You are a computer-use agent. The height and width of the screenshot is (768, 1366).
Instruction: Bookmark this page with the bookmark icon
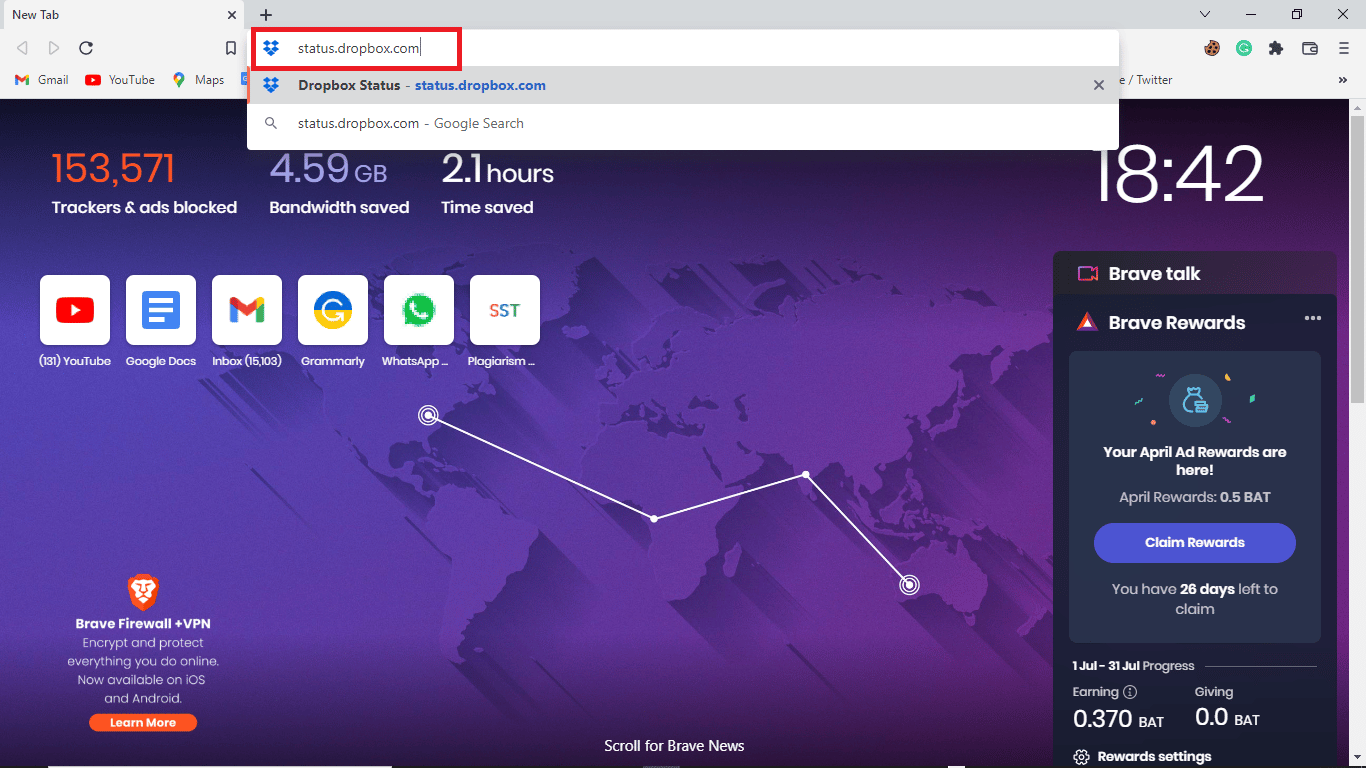[231, 48]
